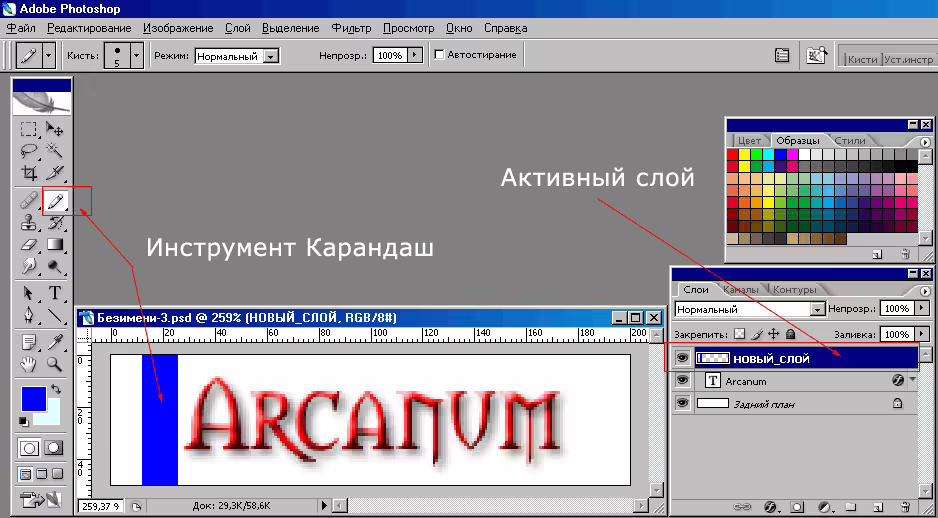Toggle lock position icon
Image resolution: width=938 pixels, height=518 pixels.
click(772, 334)
